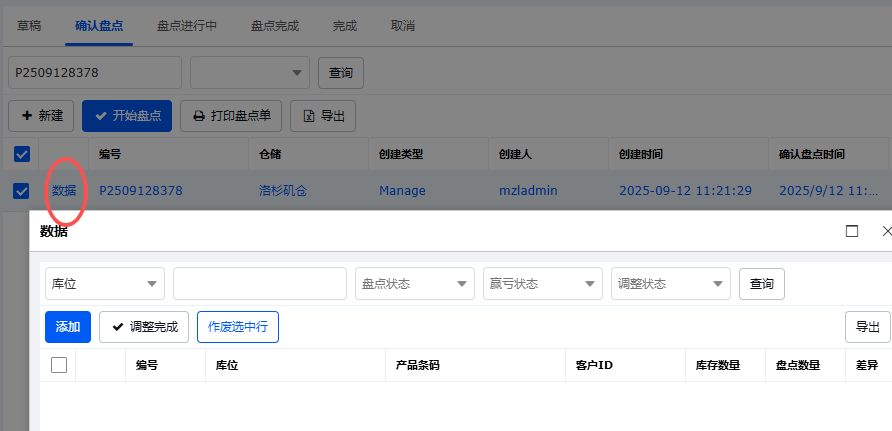The image size is (892, 431).
Task: Click the 新建 plus button
Action: click(41, 116)
